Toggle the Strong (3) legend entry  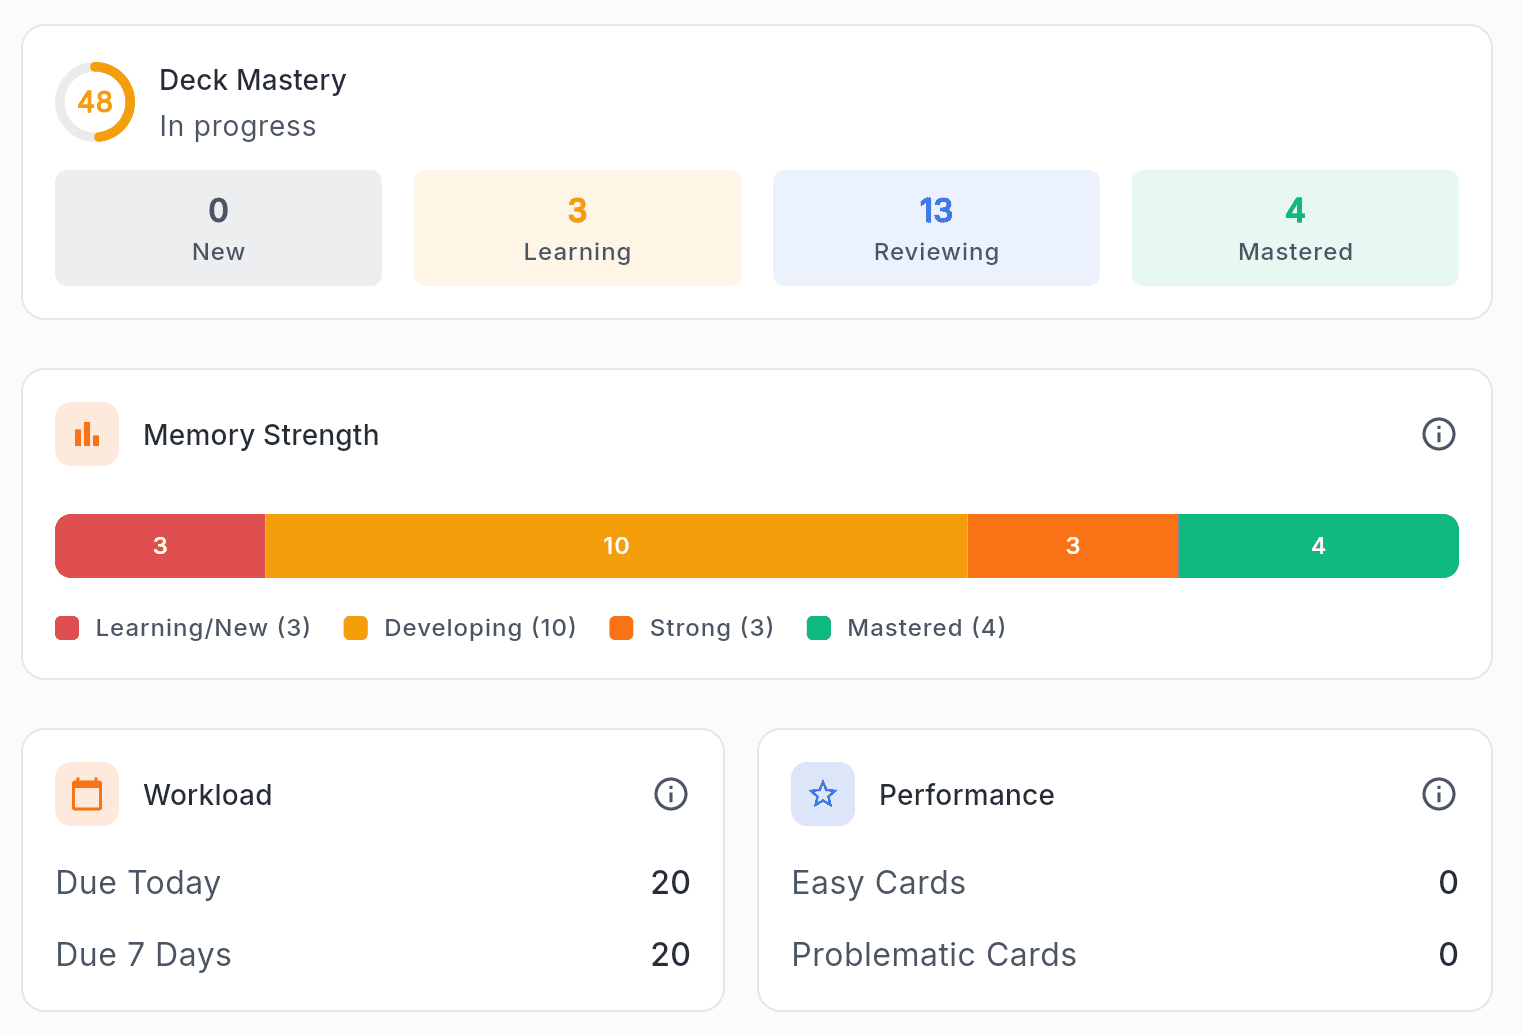pyautogui.click(x=691, y=627)
